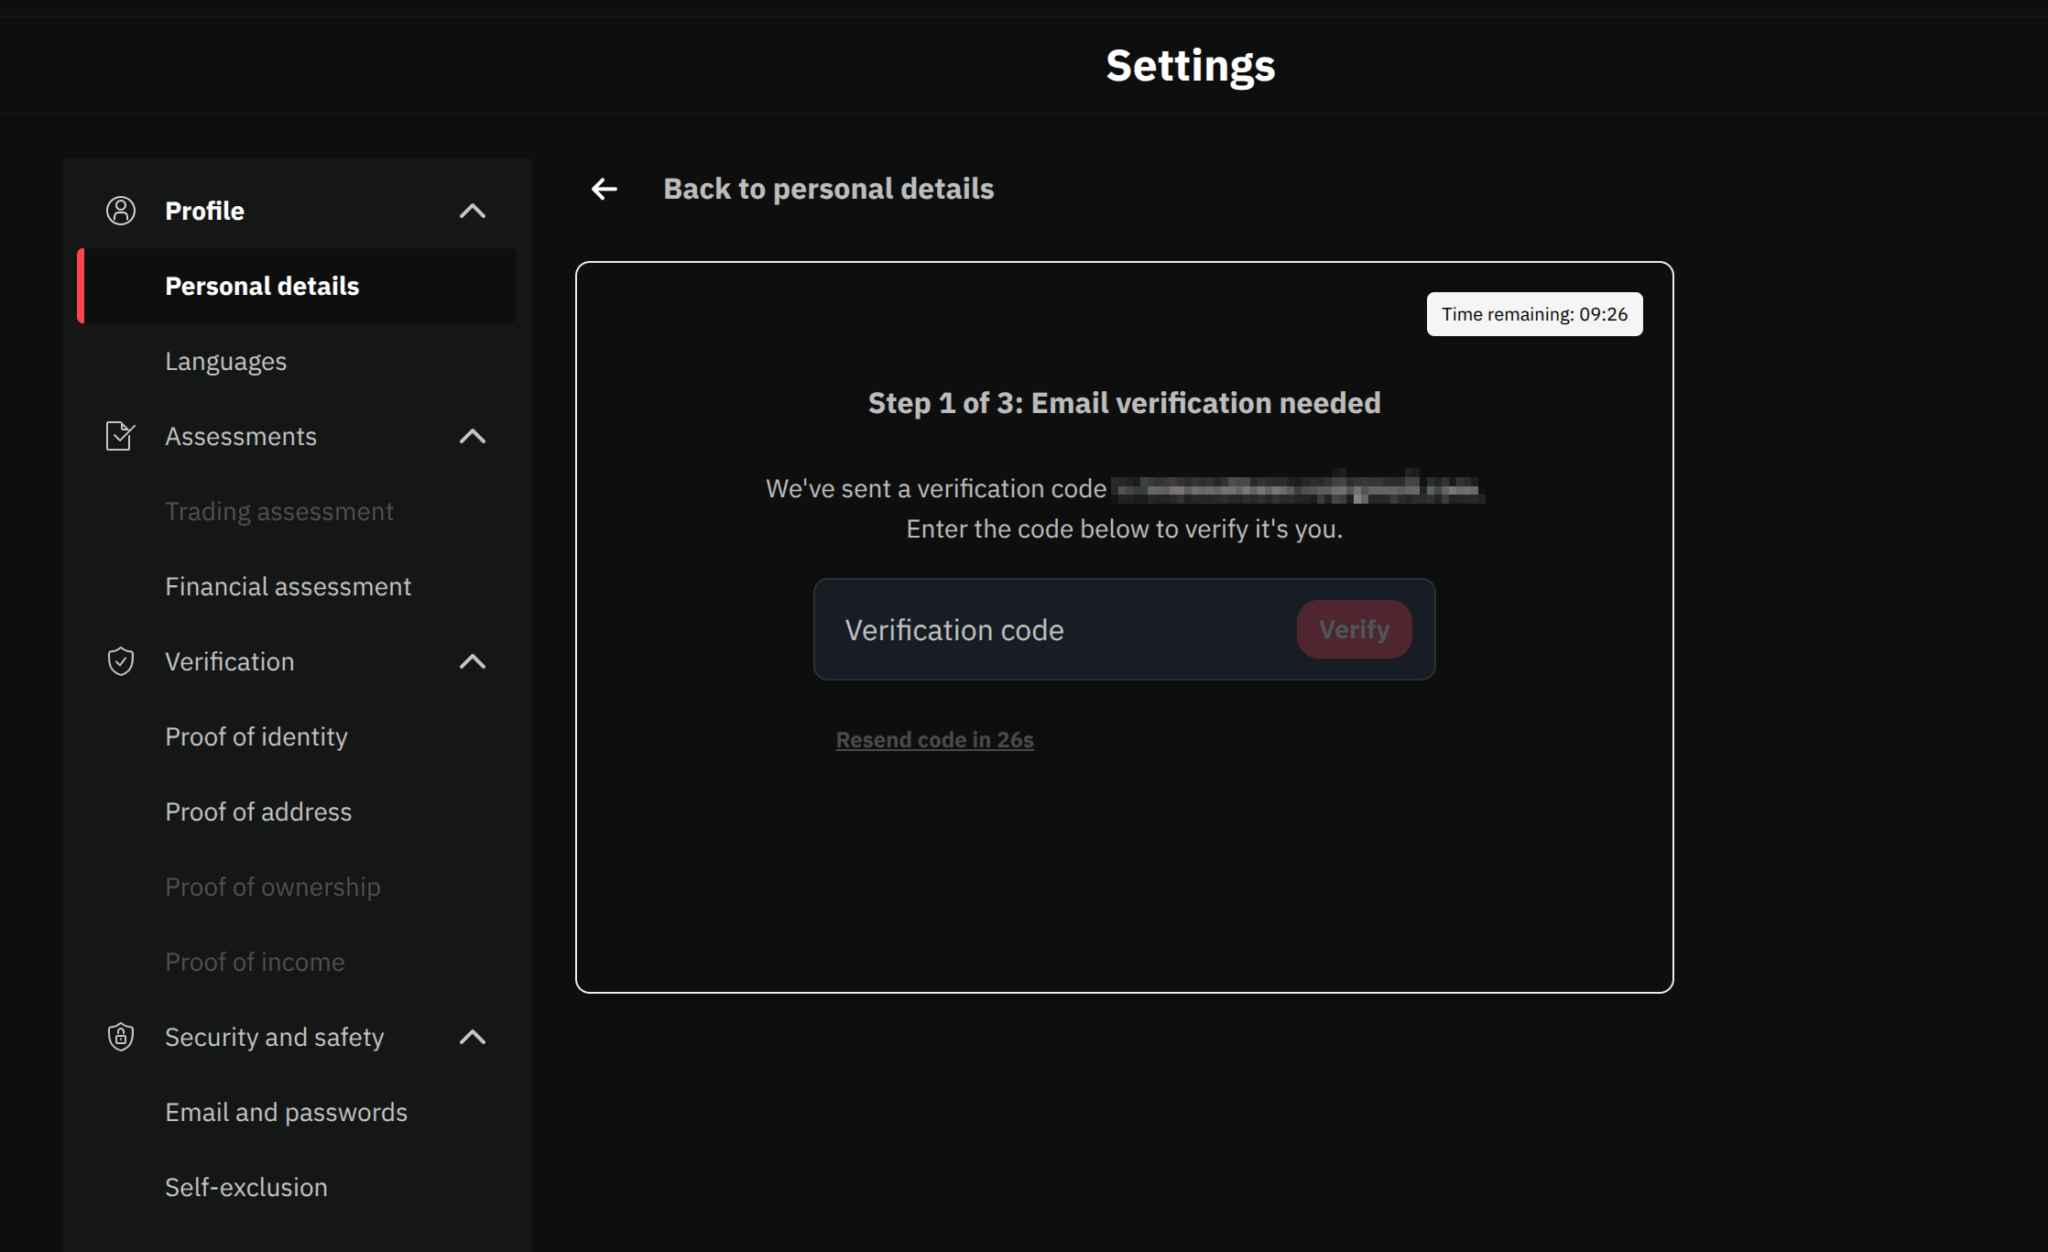Viewport: 2048px width, 1252px height.
Task: Click the Security and safety lock icon
Action: 121,1037
